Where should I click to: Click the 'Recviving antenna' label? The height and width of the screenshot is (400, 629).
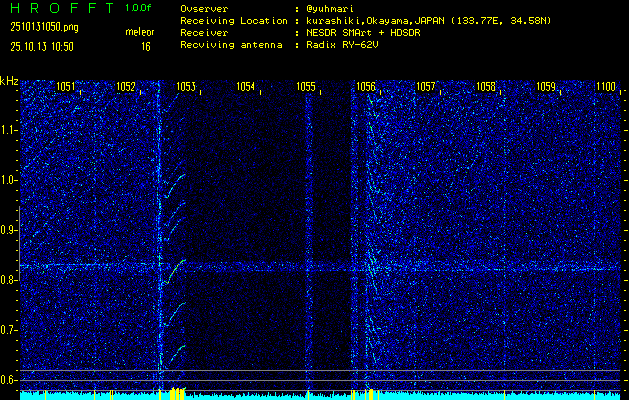point(231,45)
